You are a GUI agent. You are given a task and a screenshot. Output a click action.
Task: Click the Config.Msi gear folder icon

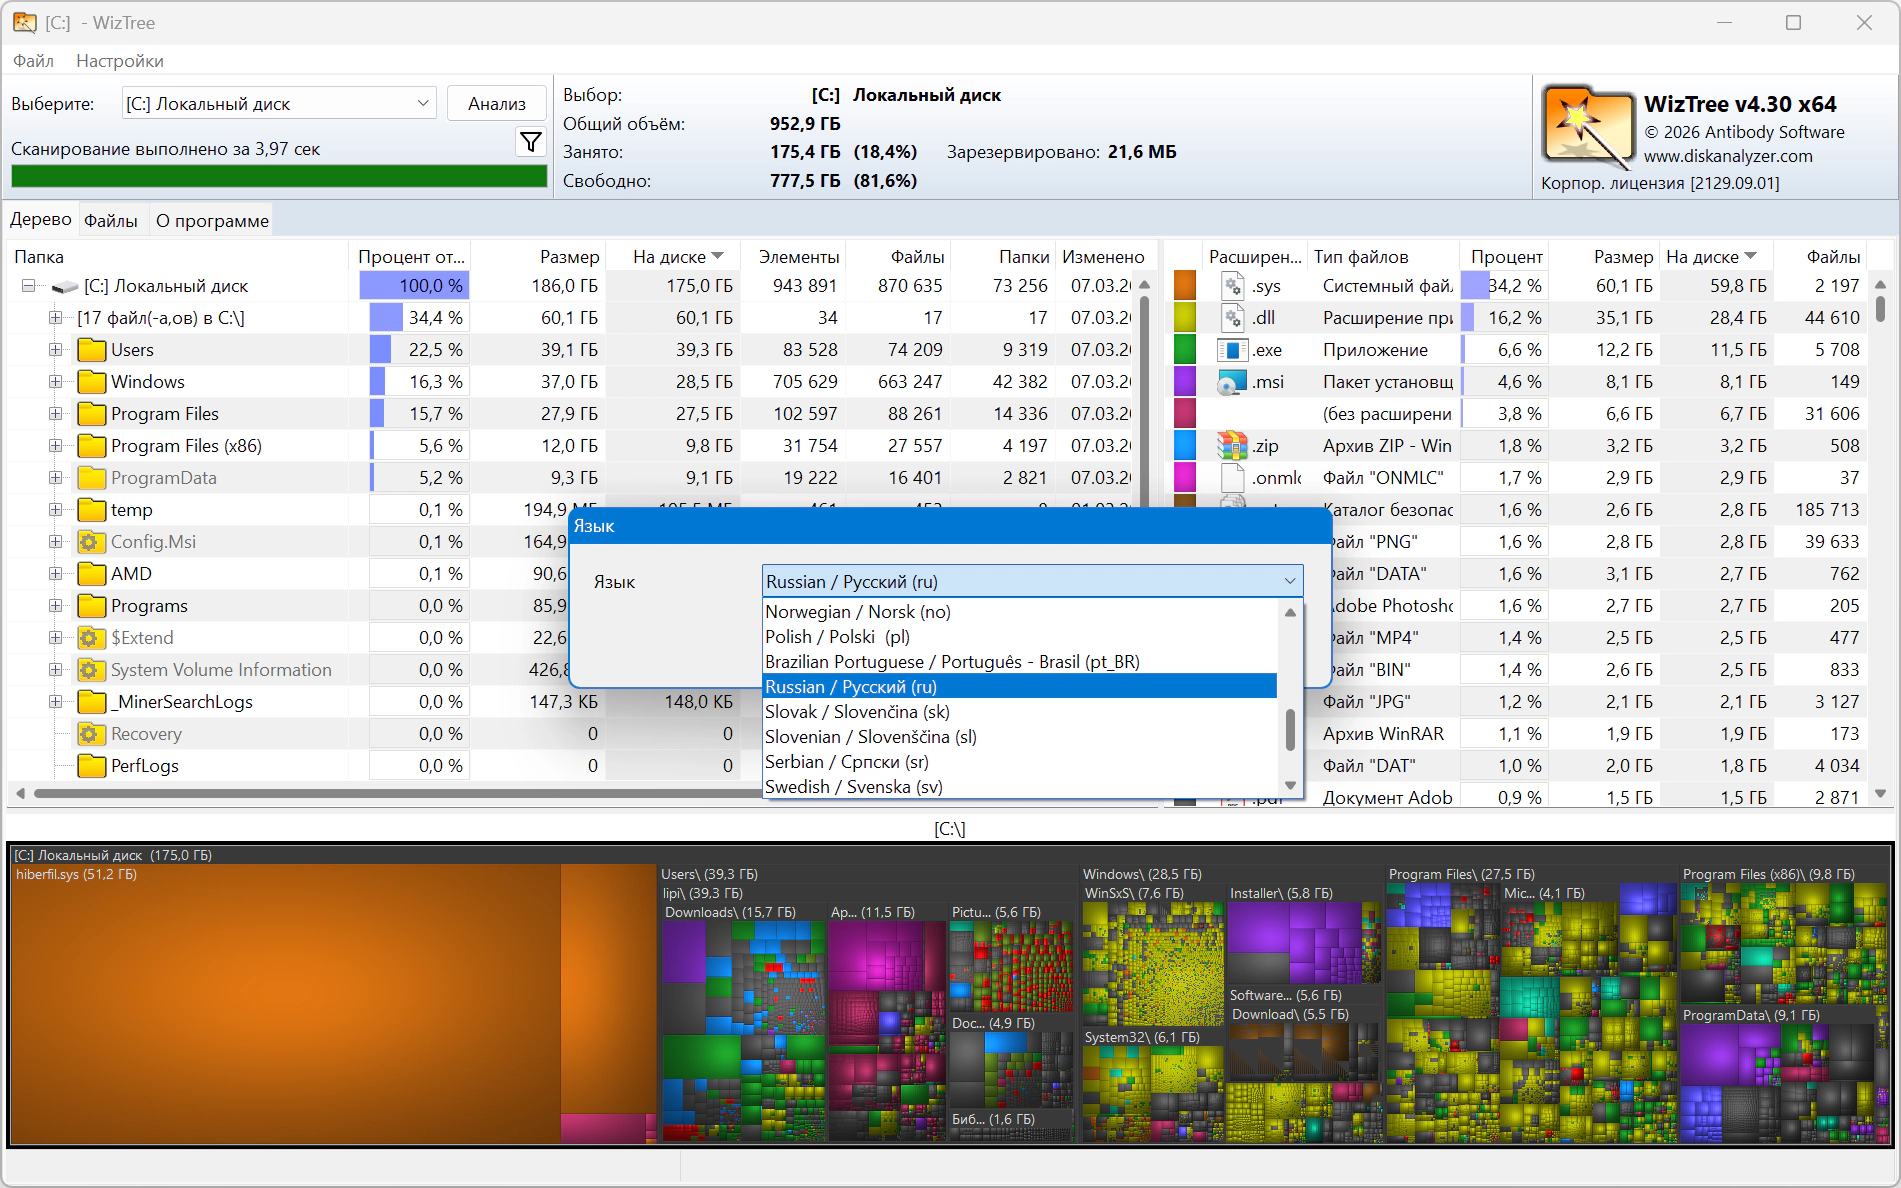click(92, 542)
